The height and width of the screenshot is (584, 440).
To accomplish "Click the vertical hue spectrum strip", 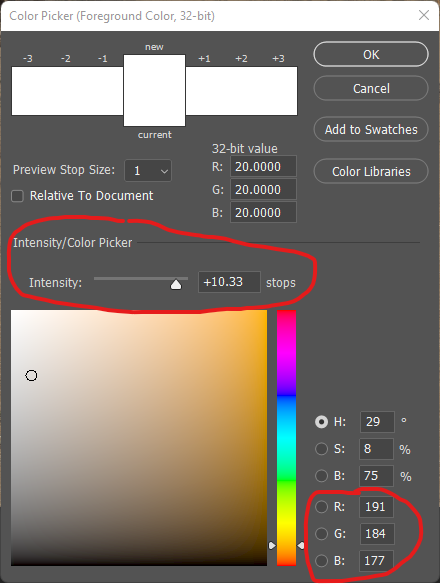I will click(287, 438).
